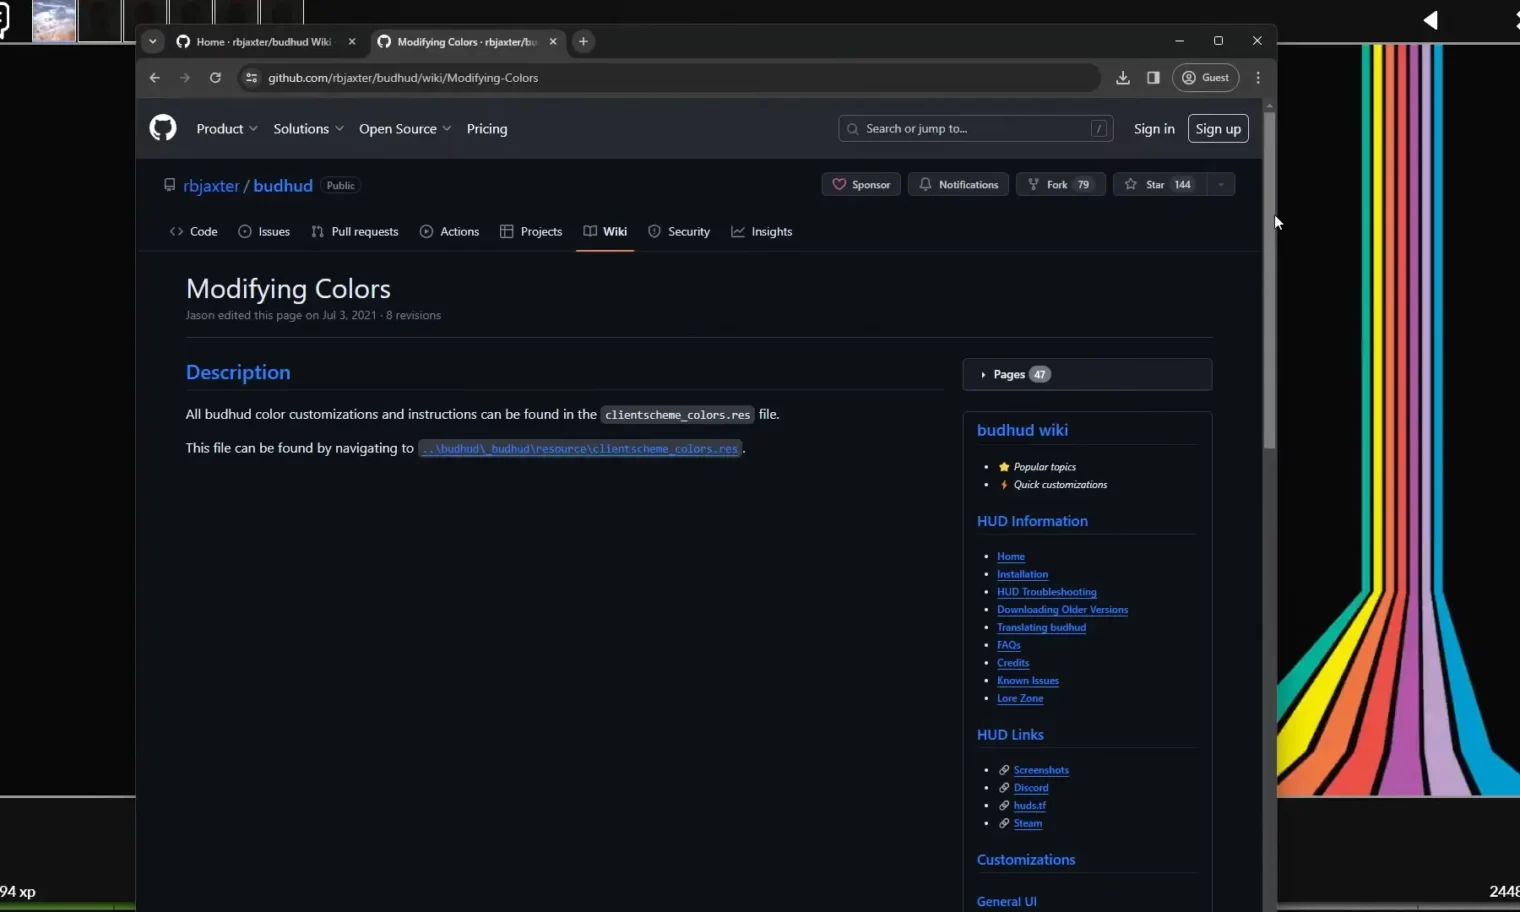Open the Home wiki page link
Screen dimensions: 1520x912
click(1010, 556)
